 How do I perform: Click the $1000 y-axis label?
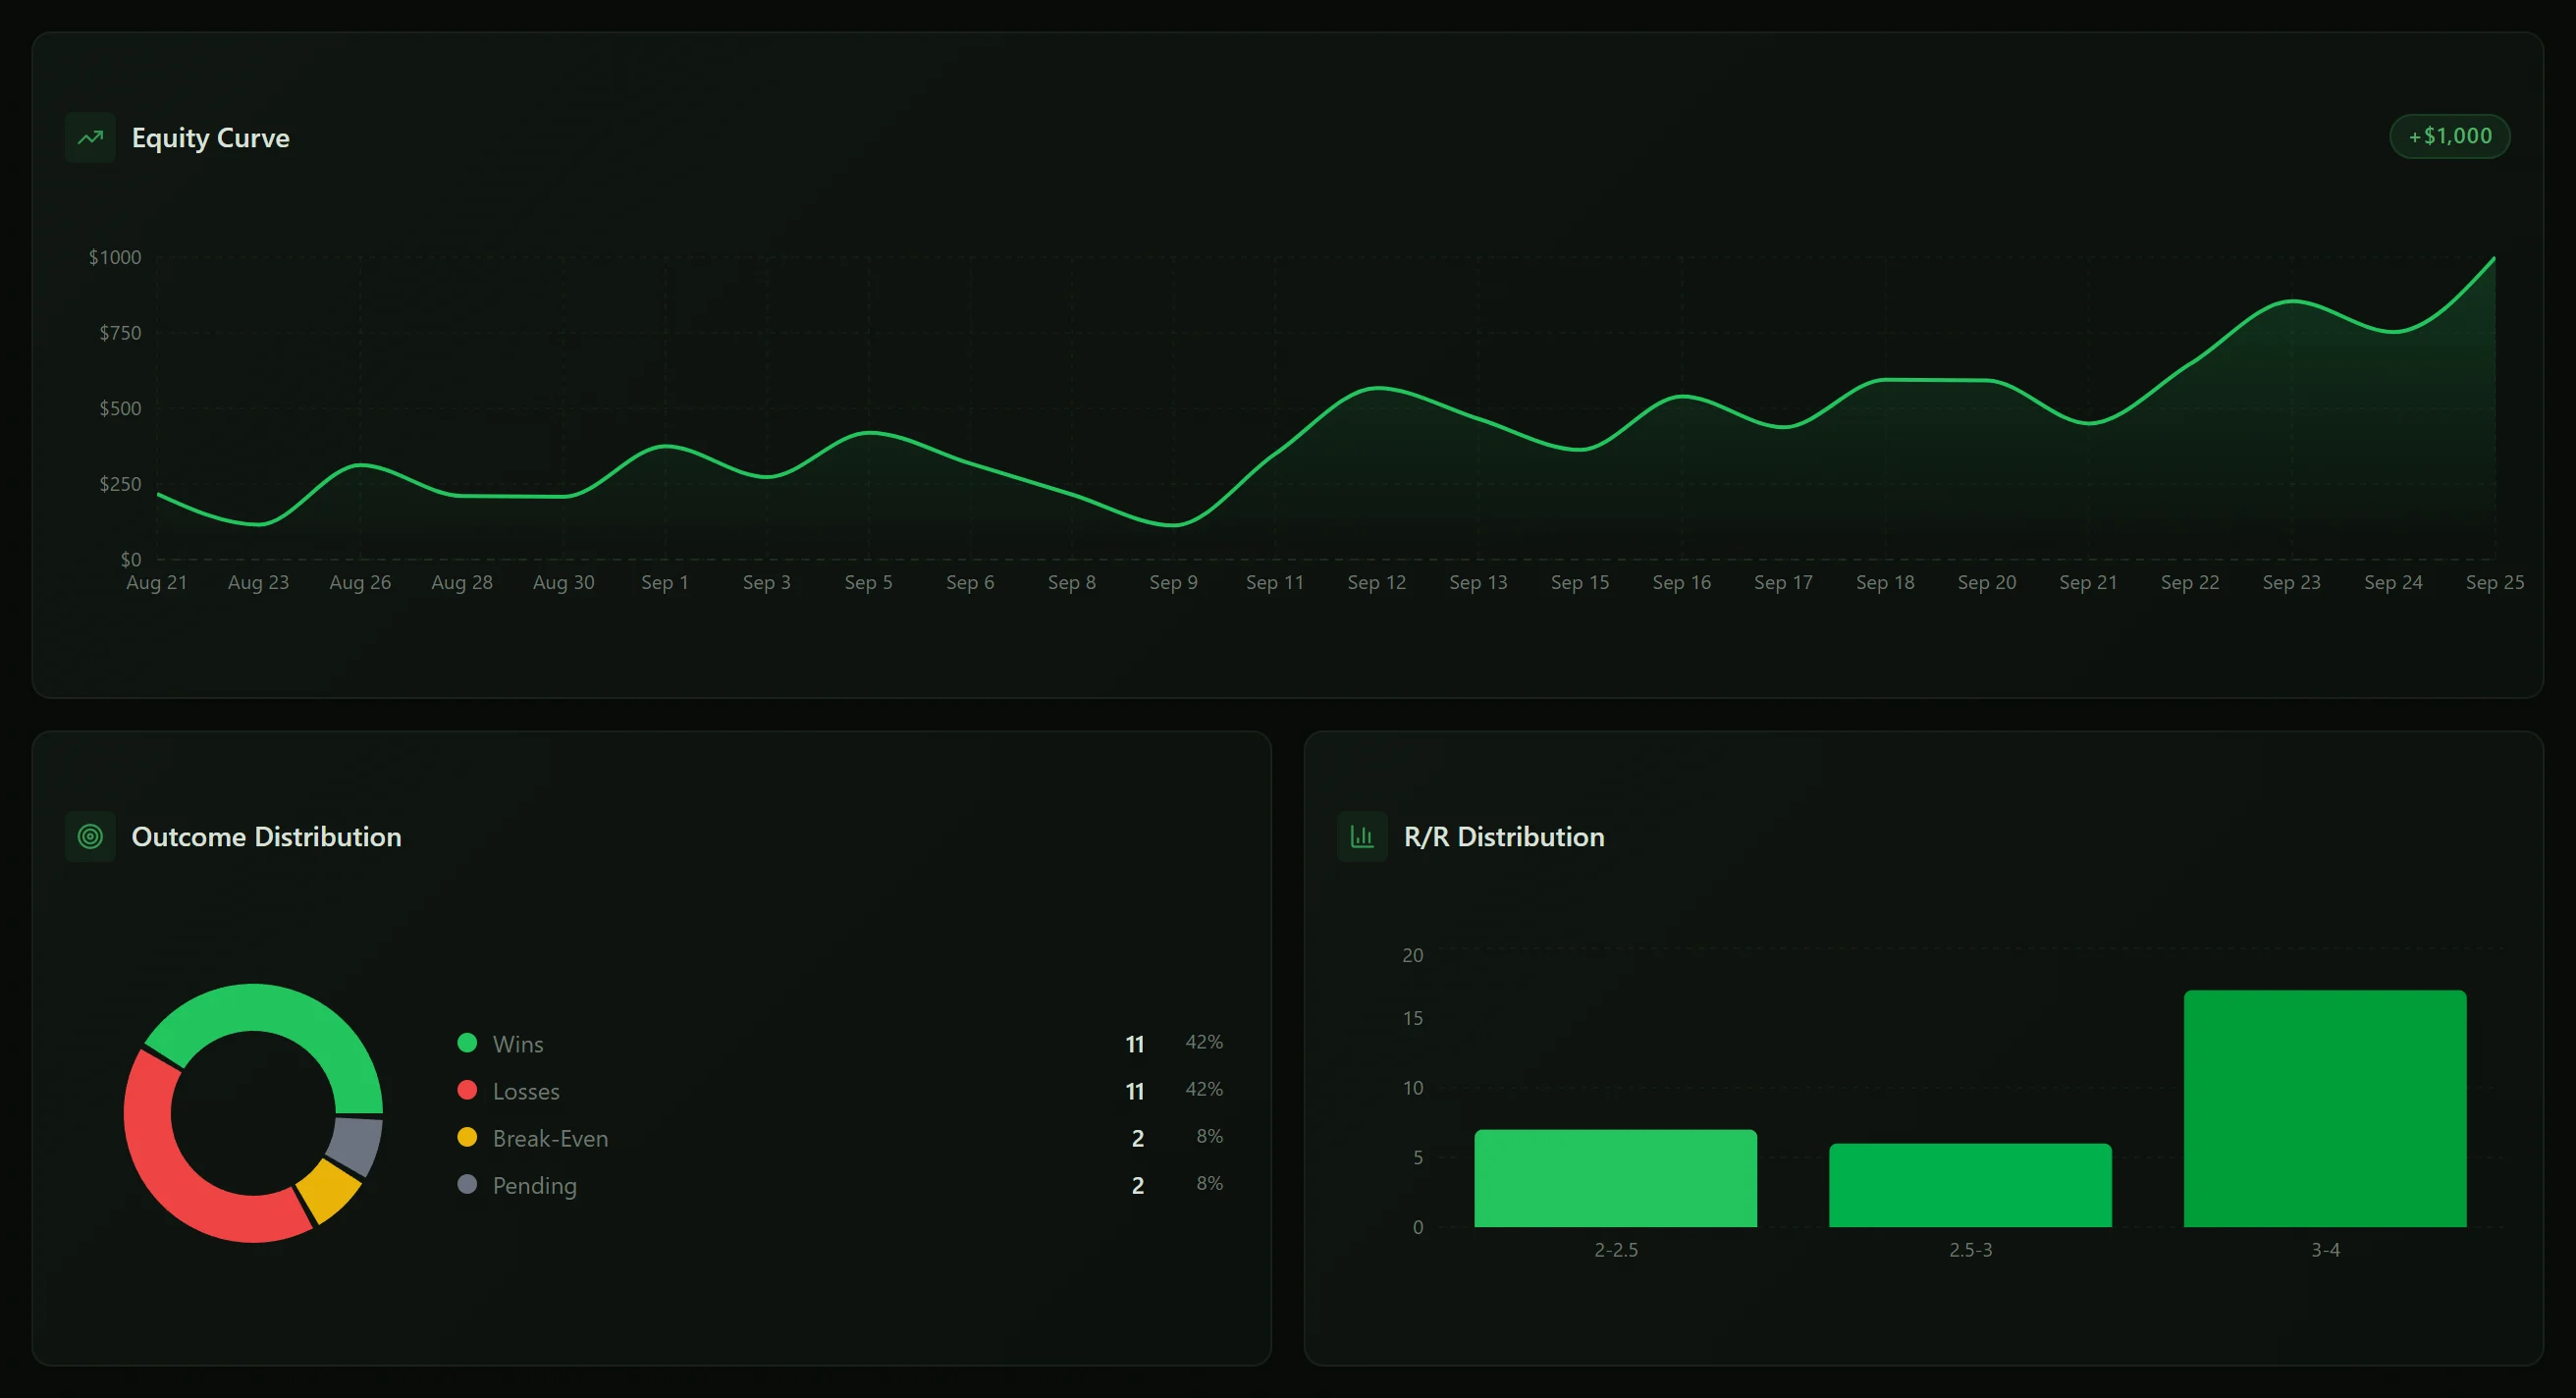point(115,257)
